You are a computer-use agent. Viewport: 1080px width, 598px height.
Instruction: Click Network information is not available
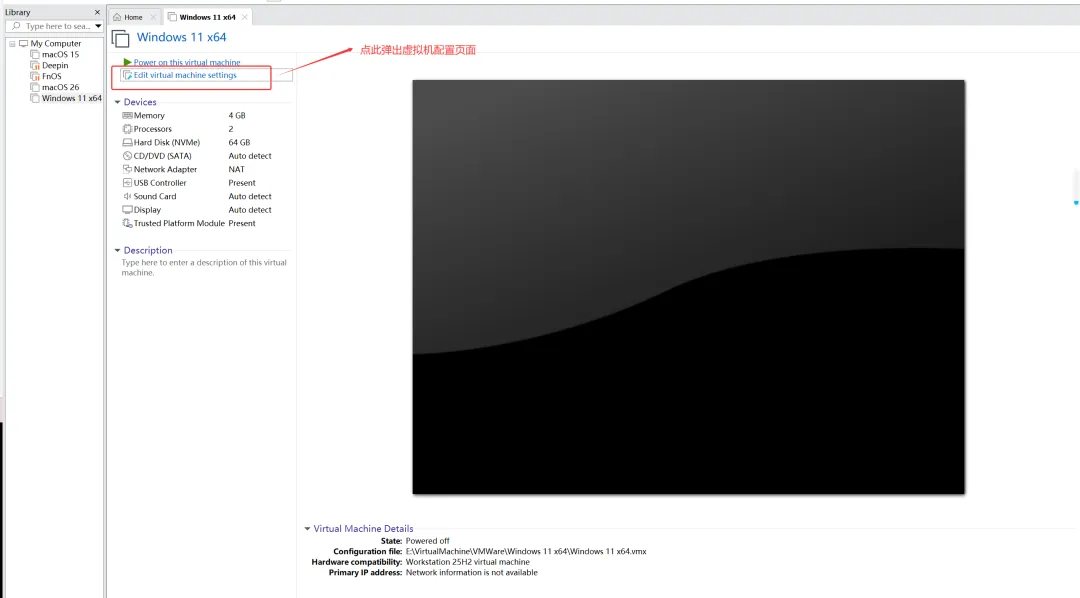tap(472, 573)
